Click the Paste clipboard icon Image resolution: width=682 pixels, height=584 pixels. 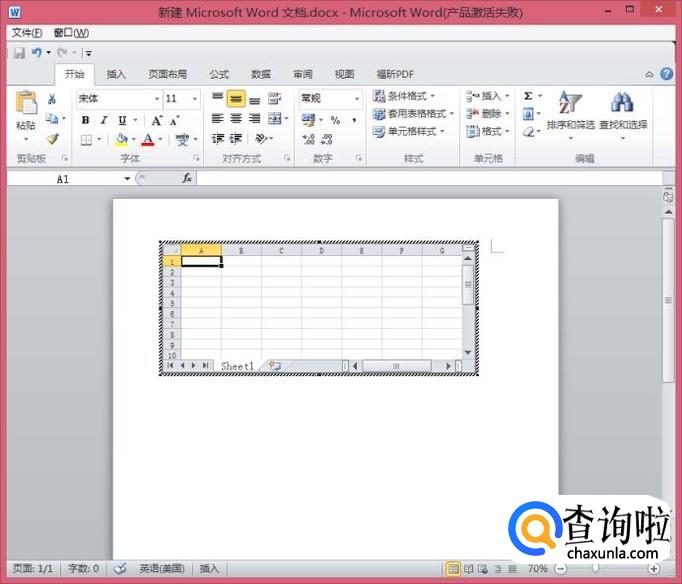pyautogui.click(x=26, y=103)
